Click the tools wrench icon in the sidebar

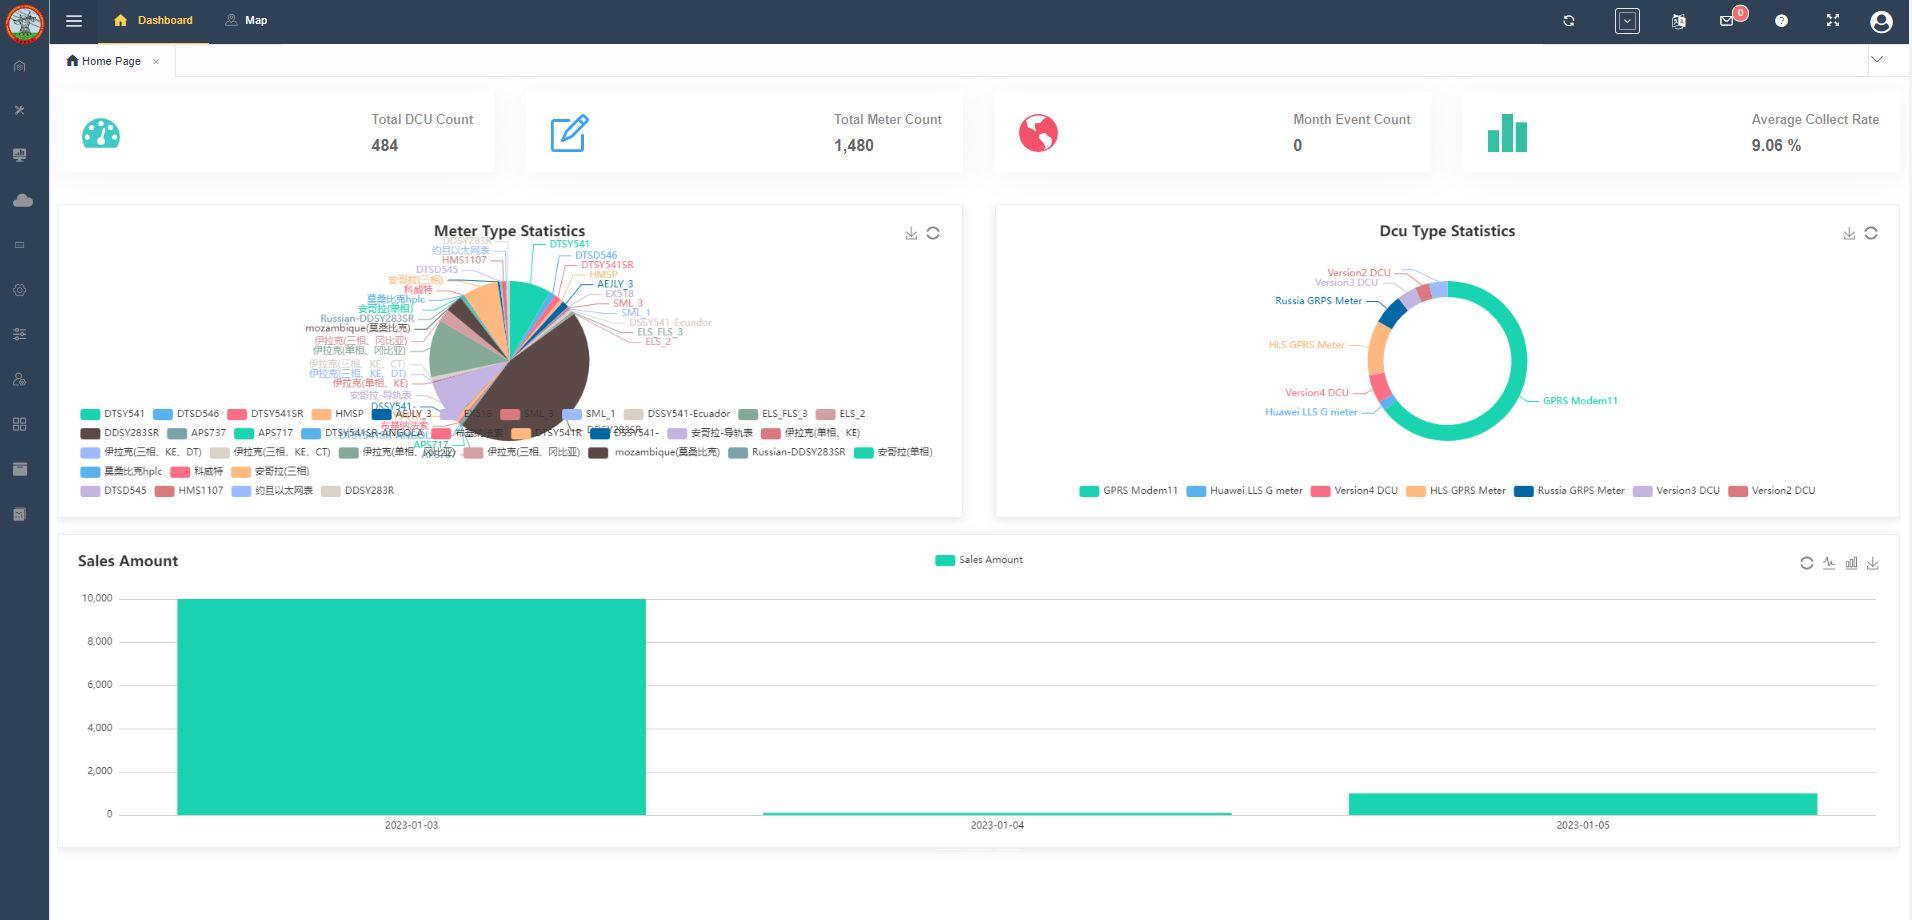pos(19,110)
